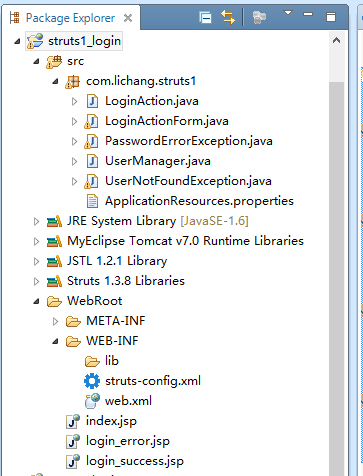Expand UserNotFoundException.java node
The width and height of the screenshot is (363, 476).
tap(74, 181)
